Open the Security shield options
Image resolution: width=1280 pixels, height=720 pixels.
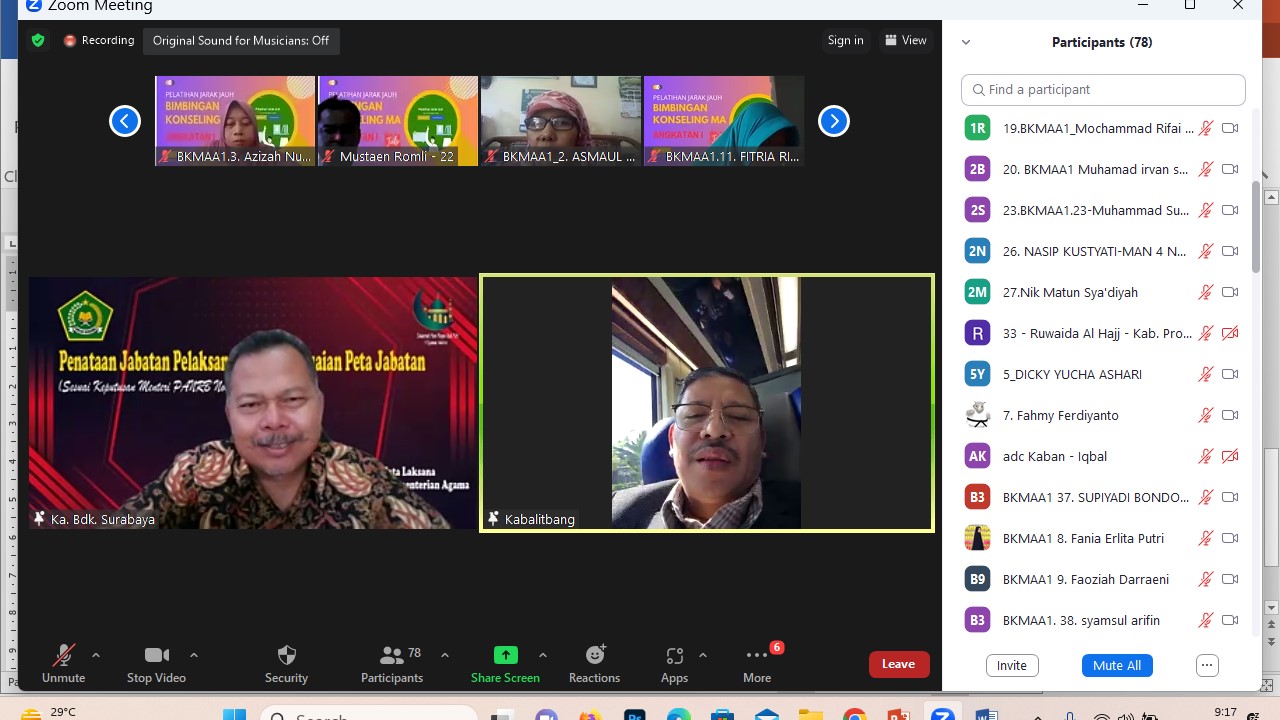[286, 663]
